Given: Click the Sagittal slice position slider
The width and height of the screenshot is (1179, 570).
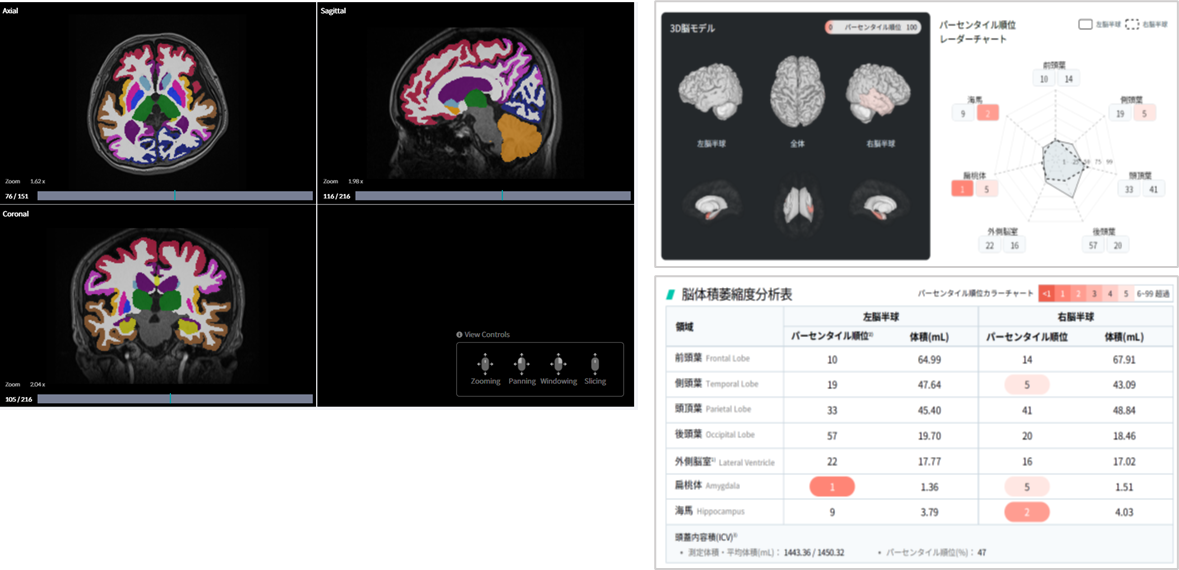Looking at the screenshot, I should 492,196.
